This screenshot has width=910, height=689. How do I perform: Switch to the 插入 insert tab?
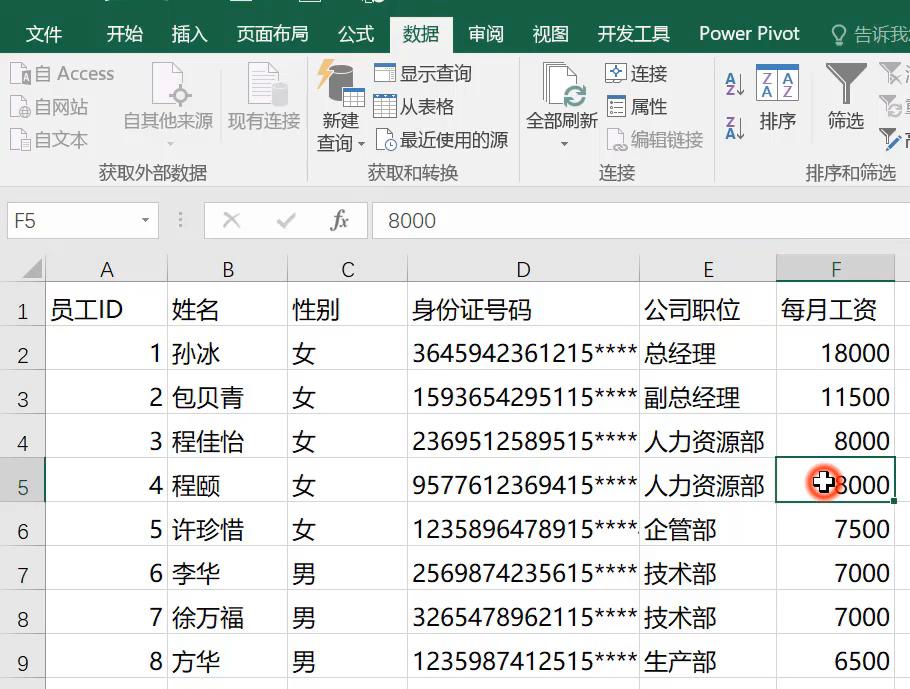coord(189,34)
